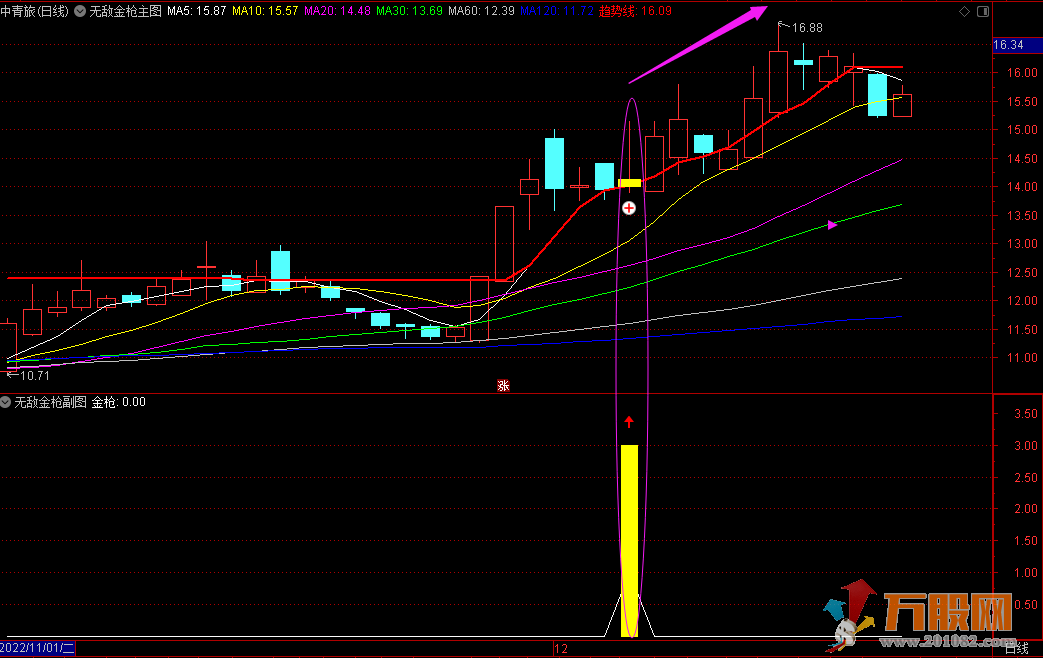Screen dimensions: 1043x658
Task: Open the dropdown circle beside 无敌金枪副图
Action: coord(5,402)
